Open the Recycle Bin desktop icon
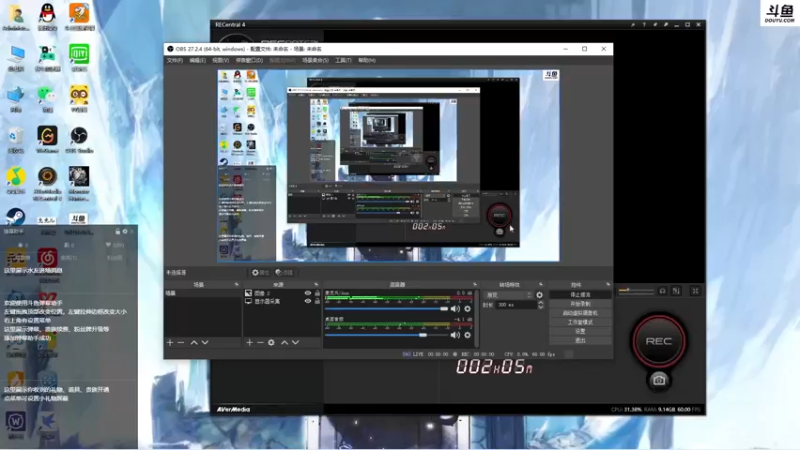The image size is (800, 450). pyautogui.click(x=16, y=139)
